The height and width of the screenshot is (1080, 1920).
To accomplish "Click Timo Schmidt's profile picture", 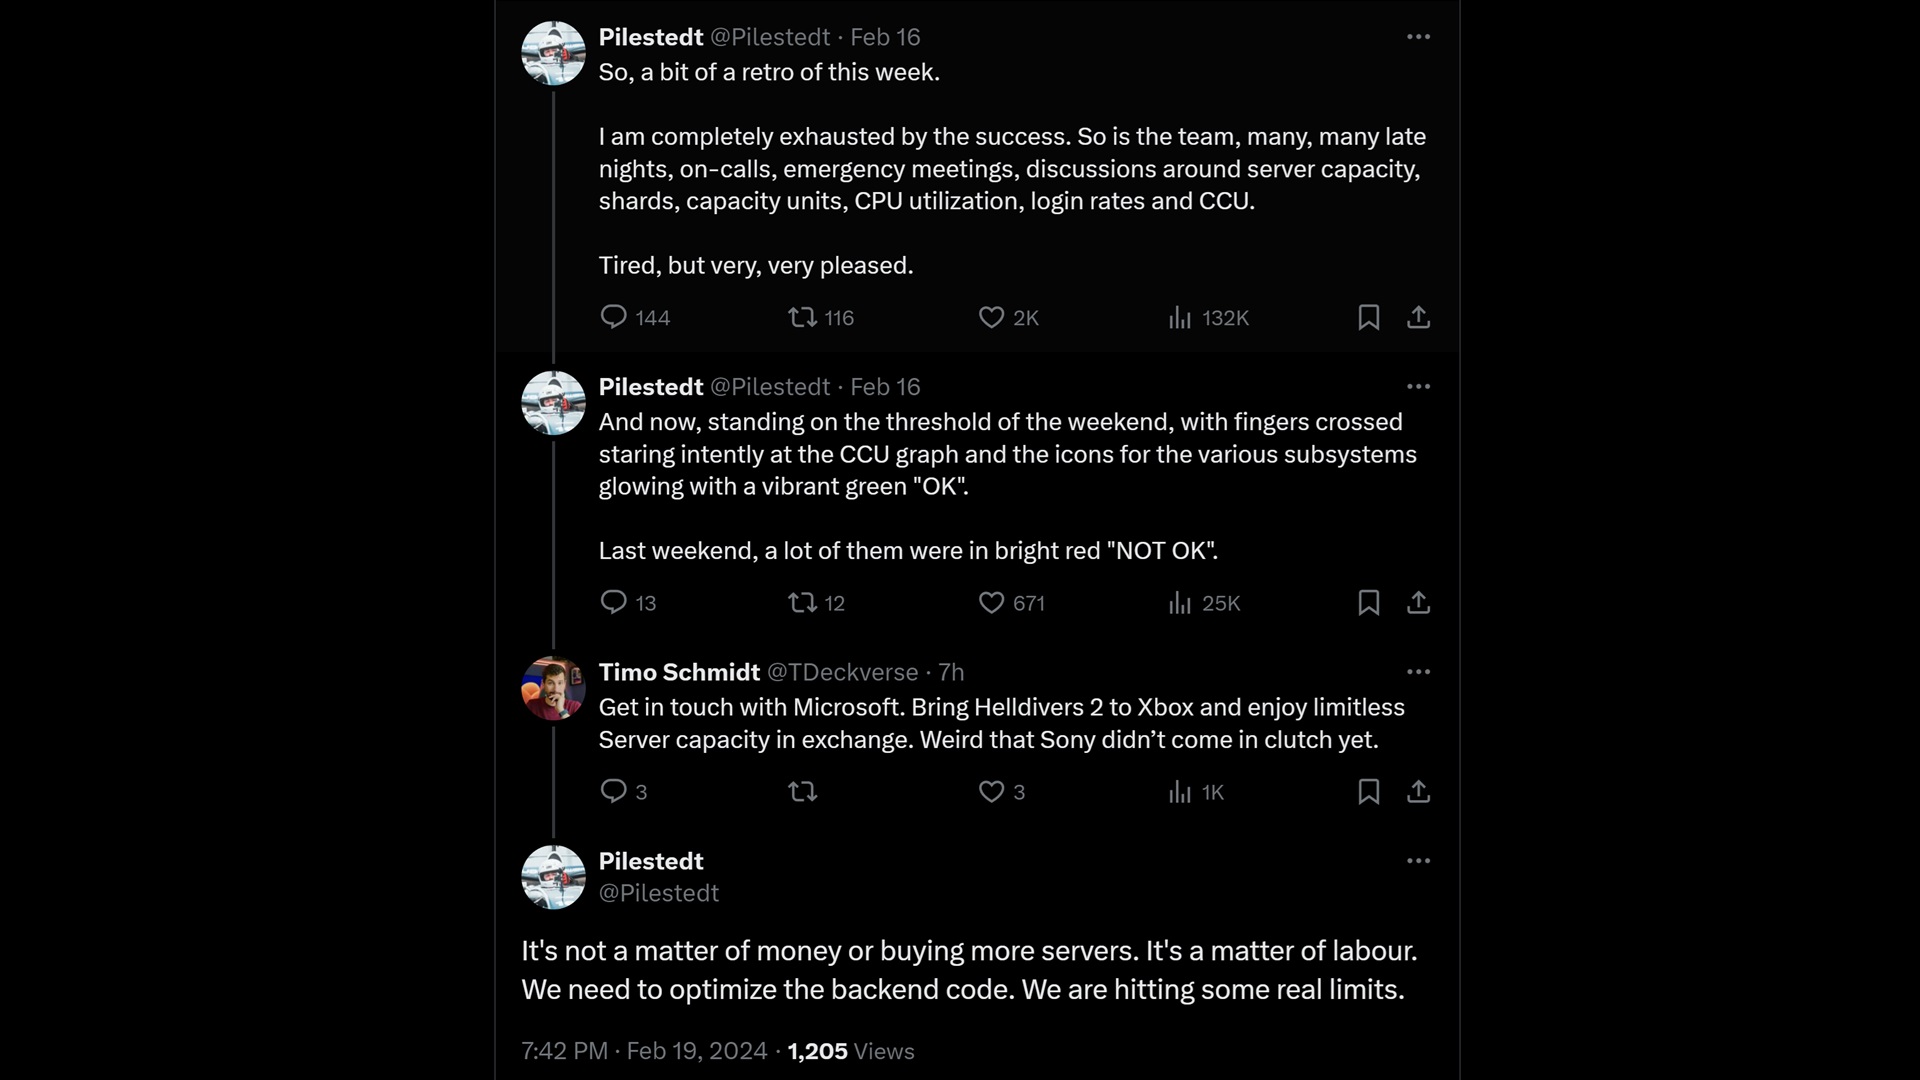I will (553, 688).
